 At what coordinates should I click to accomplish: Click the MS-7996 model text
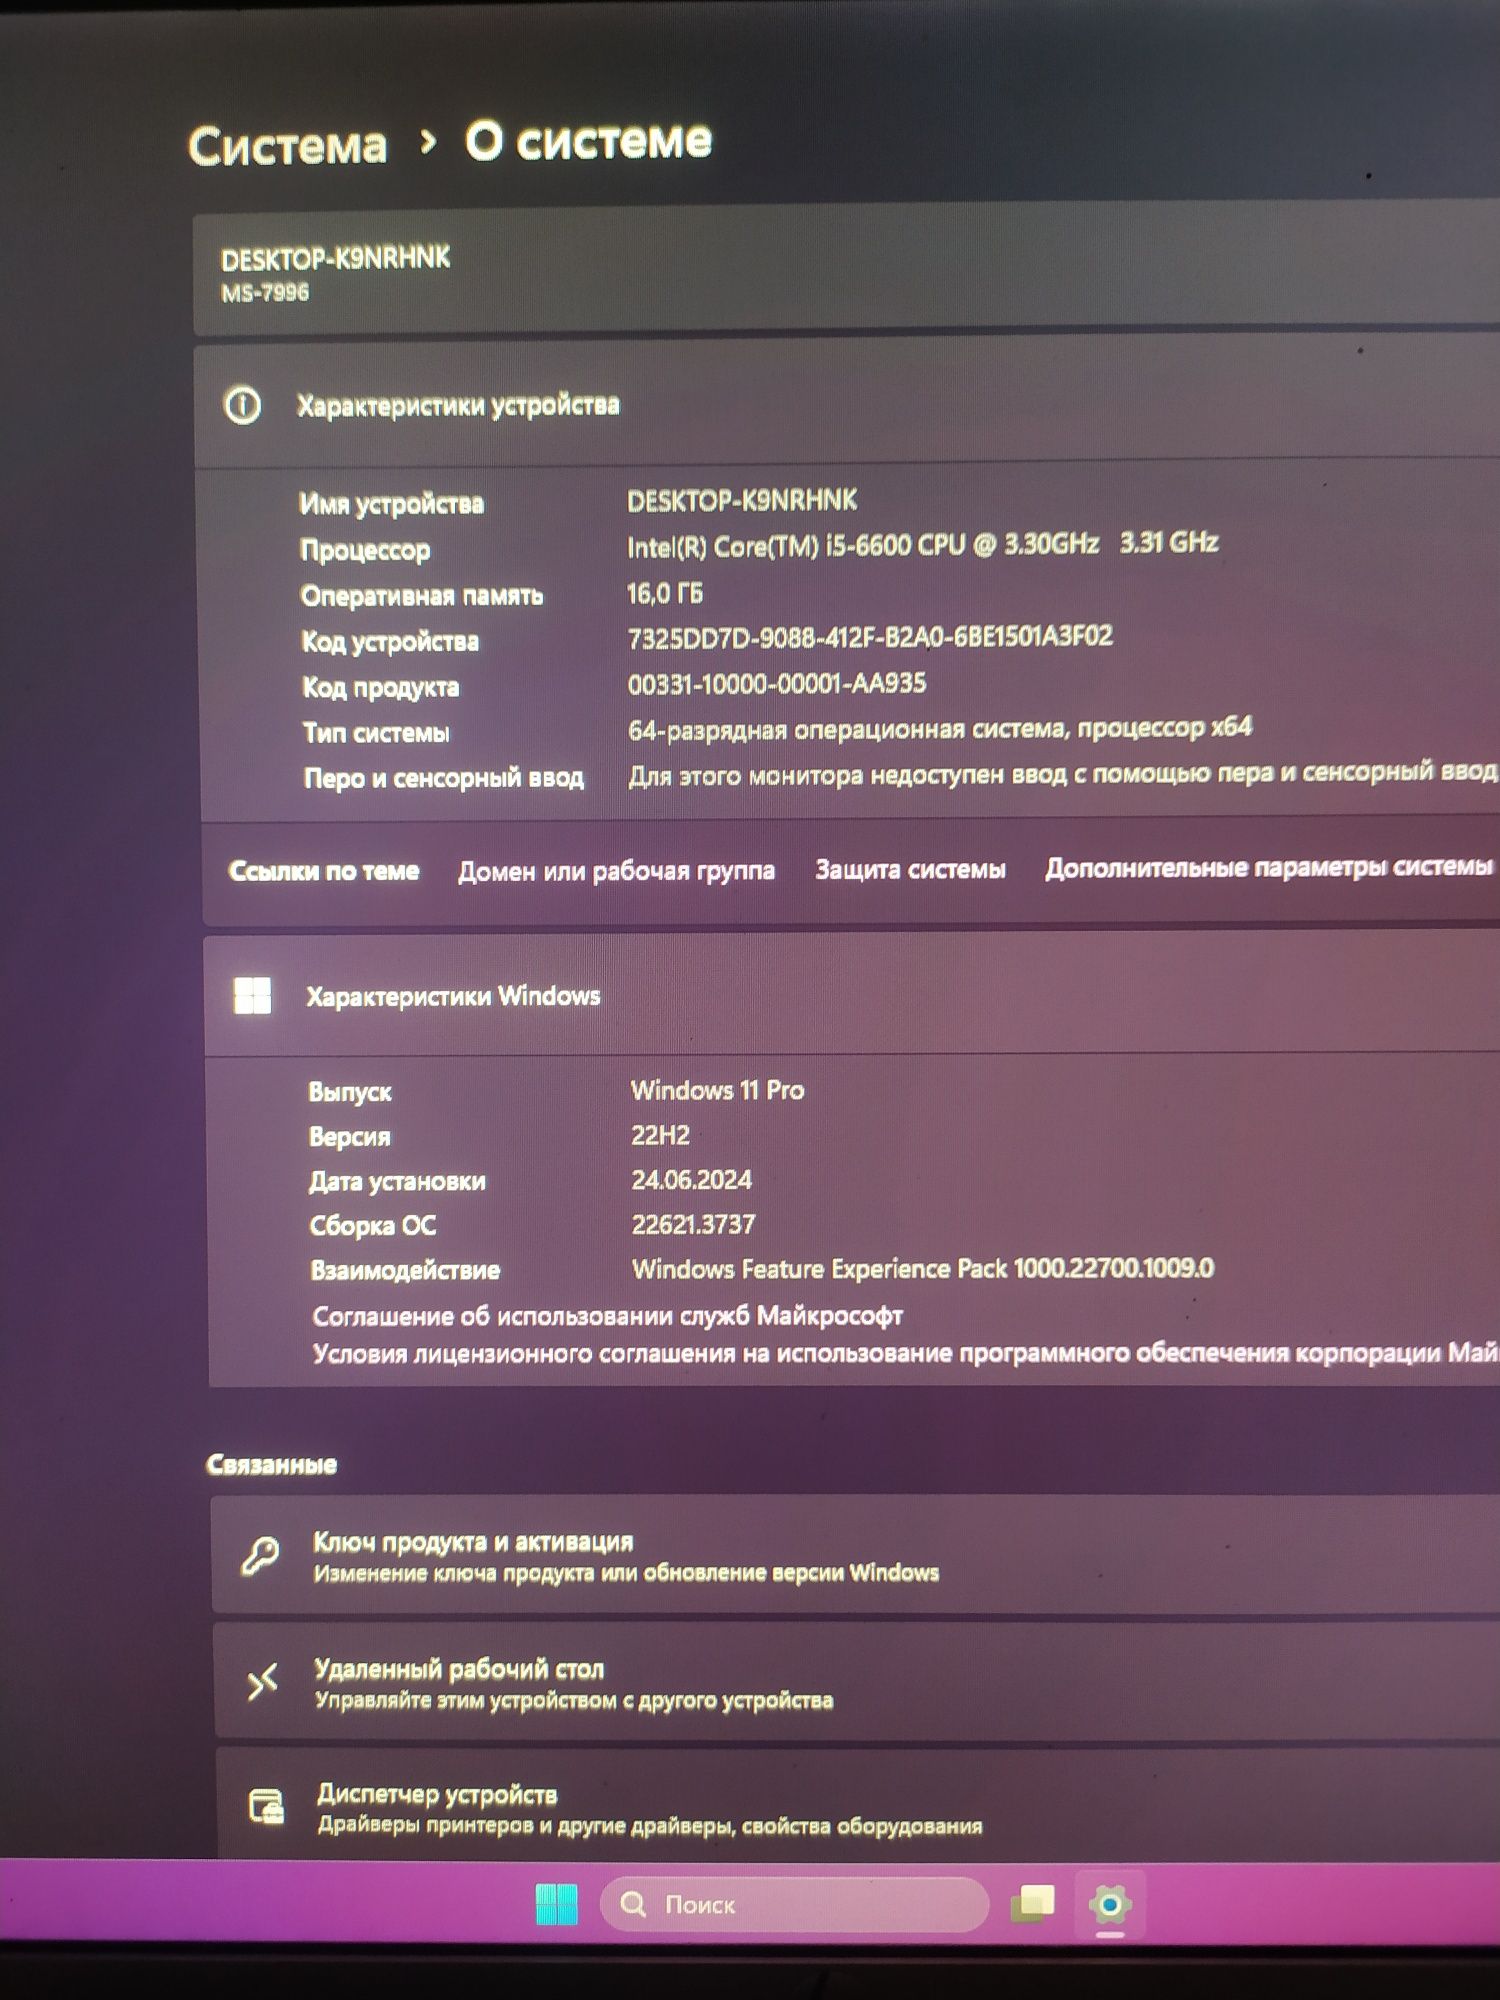point(265,293)
